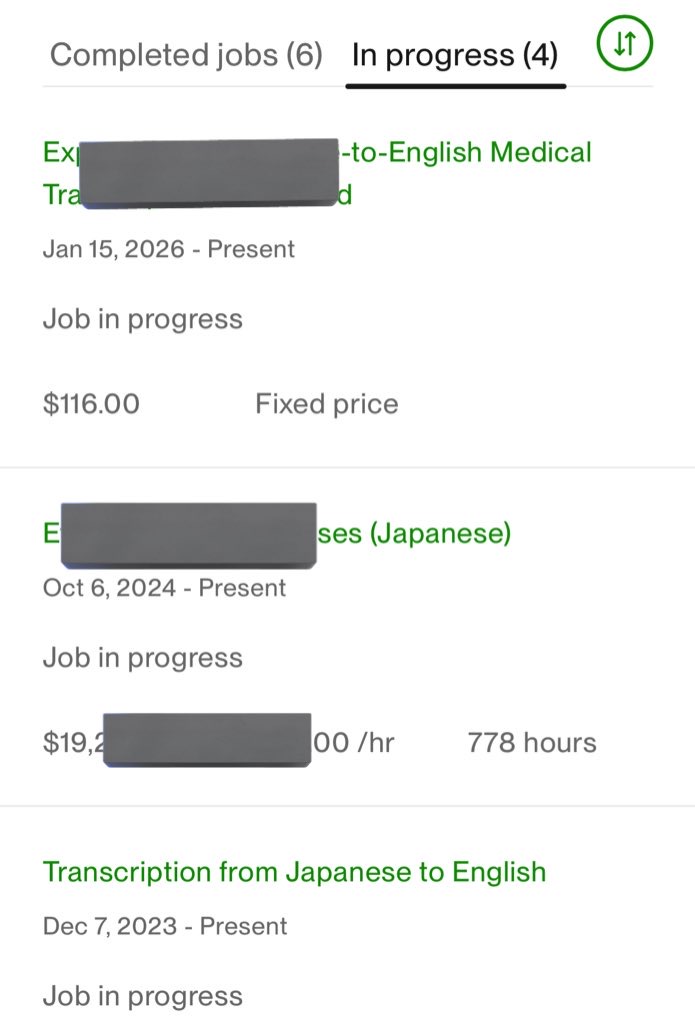Tap the Fixed price label
The height and width of the screenshot is (1024, 695).
point(327,404)
